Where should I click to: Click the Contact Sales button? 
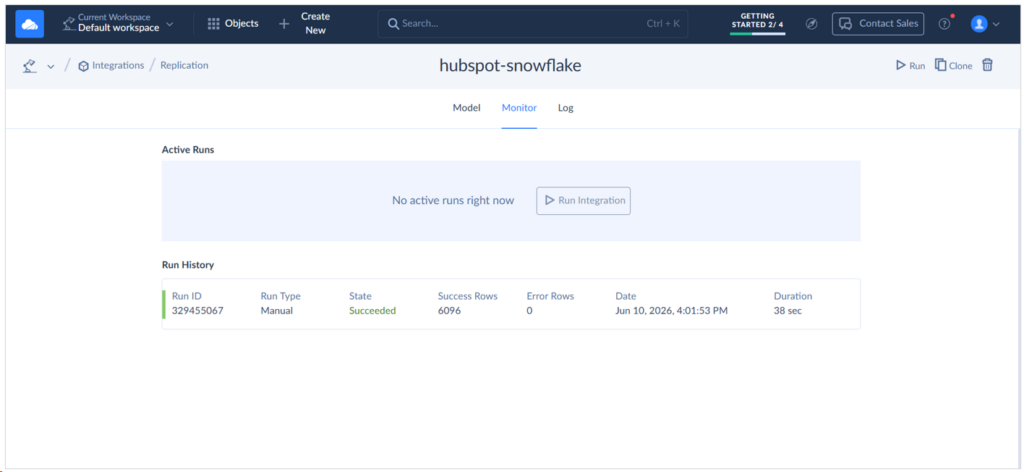(x=878, y=24)
